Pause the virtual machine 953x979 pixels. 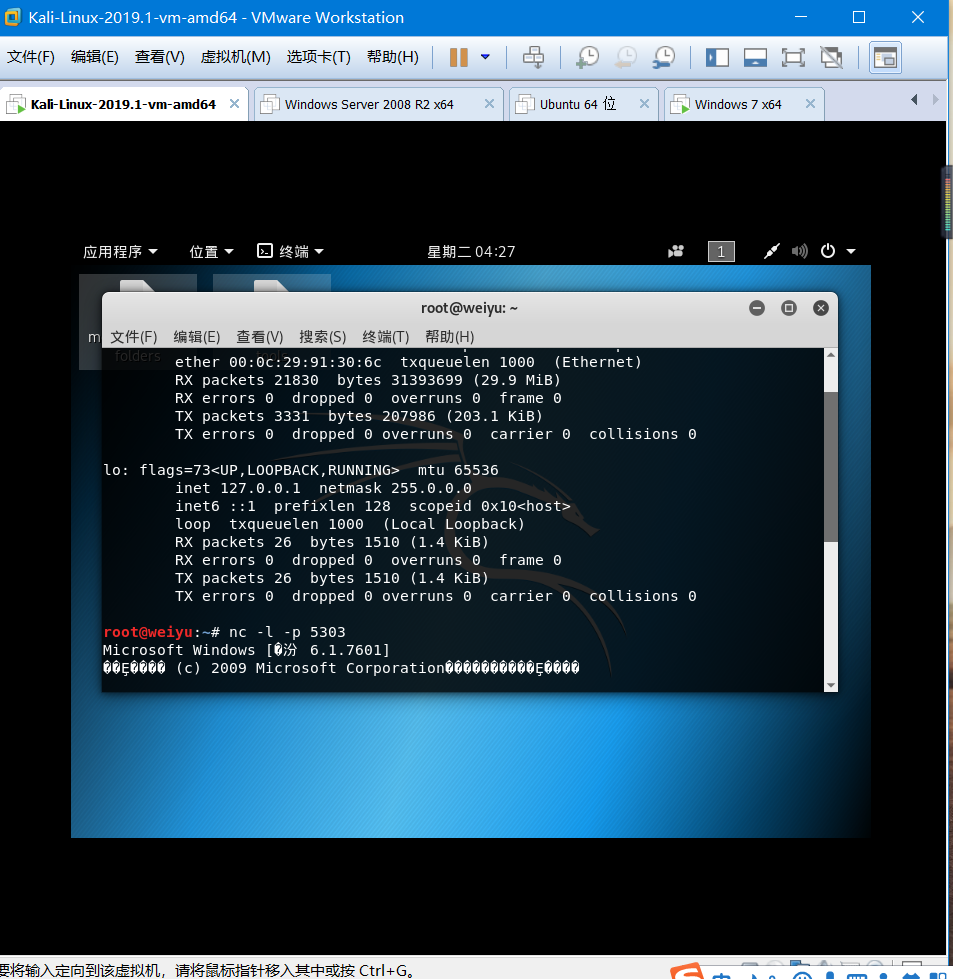pos(458,57)
